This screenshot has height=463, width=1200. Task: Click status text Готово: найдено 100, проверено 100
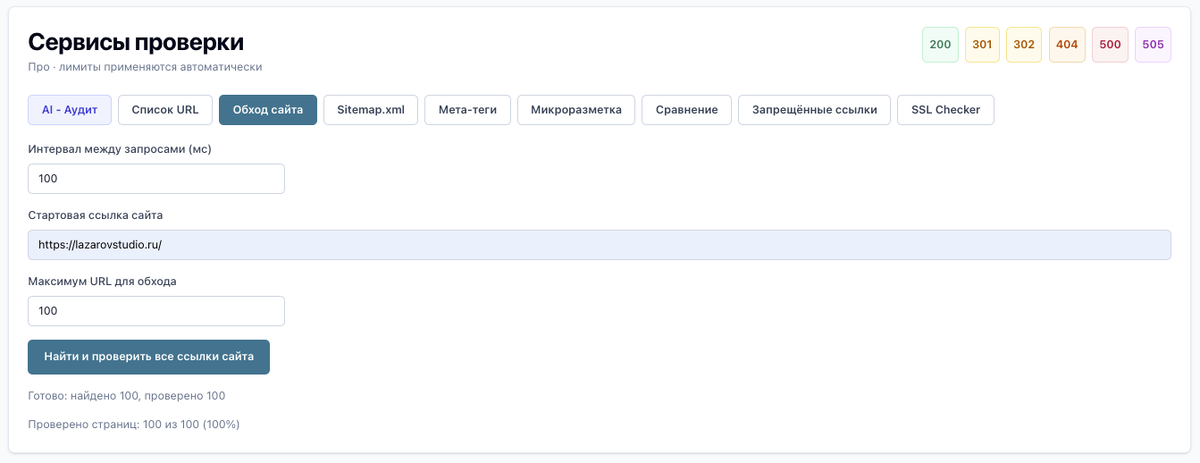pos(127,396)
